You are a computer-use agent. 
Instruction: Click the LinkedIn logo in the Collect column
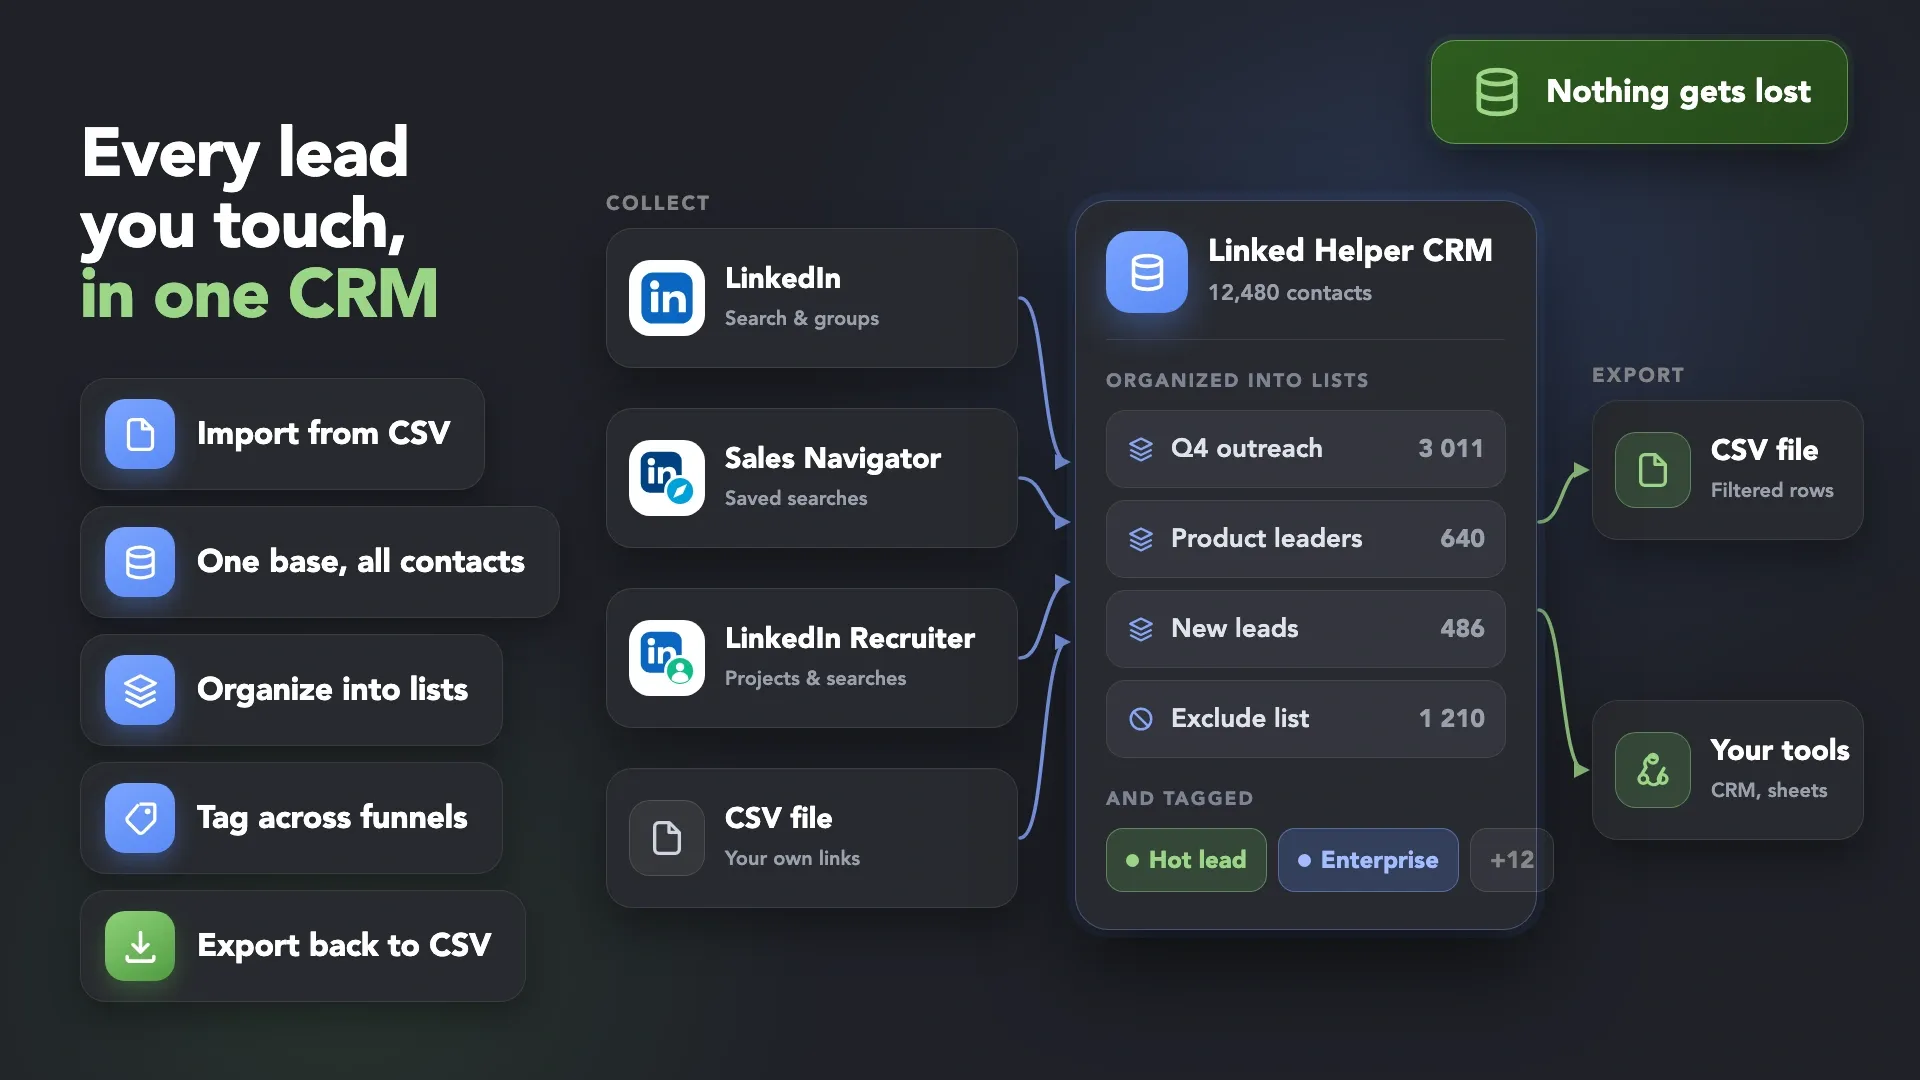pos(667,298)
